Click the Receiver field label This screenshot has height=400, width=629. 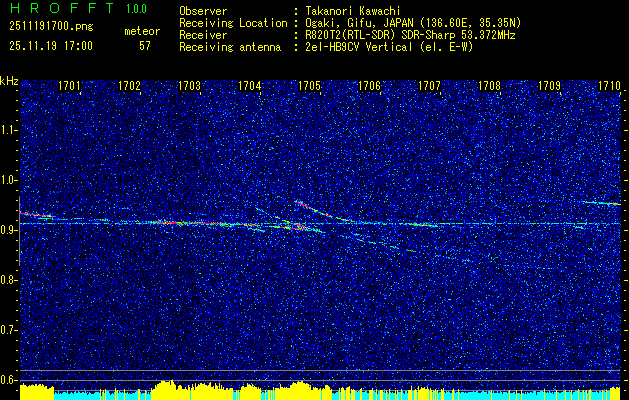pos(203,35)
